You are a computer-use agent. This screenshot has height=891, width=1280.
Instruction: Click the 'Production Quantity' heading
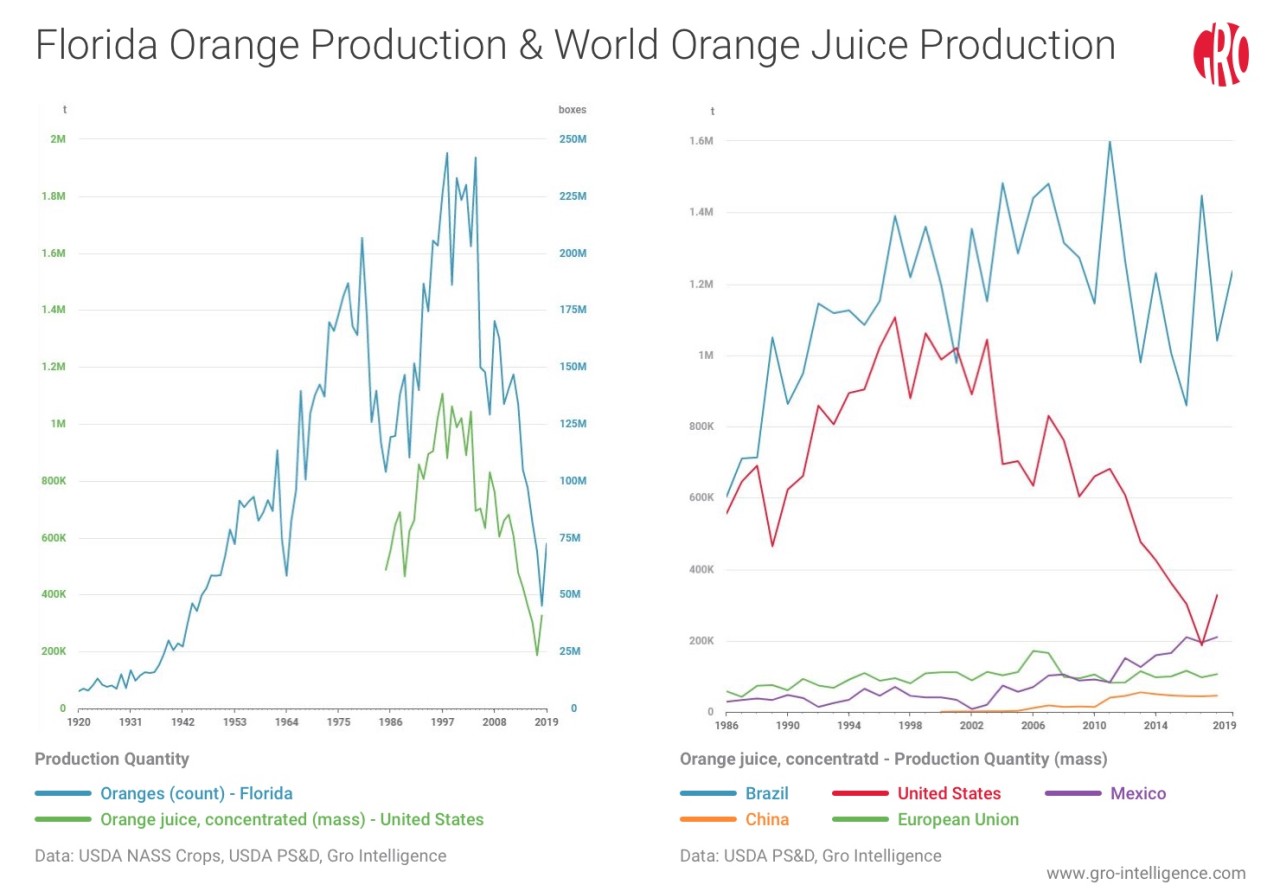click(112, 759)
